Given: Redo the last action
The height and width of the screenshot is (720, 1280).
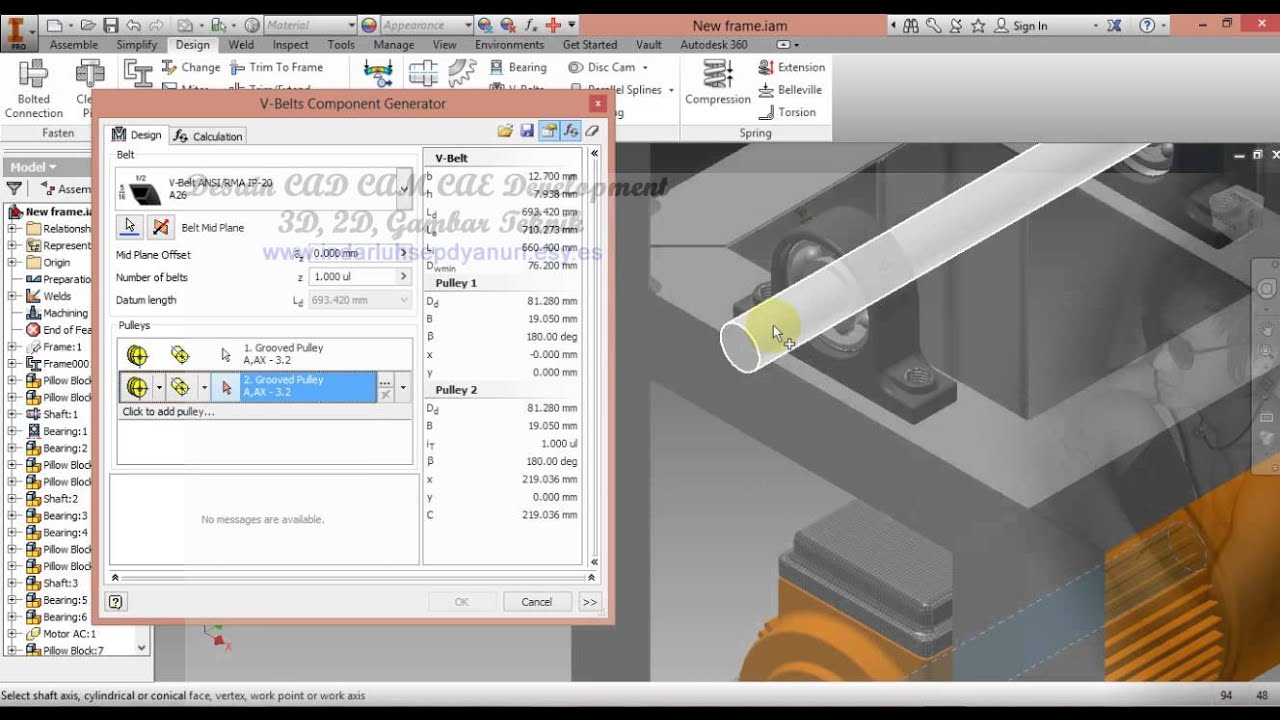Looking at the screenshot, I should 156,25.
